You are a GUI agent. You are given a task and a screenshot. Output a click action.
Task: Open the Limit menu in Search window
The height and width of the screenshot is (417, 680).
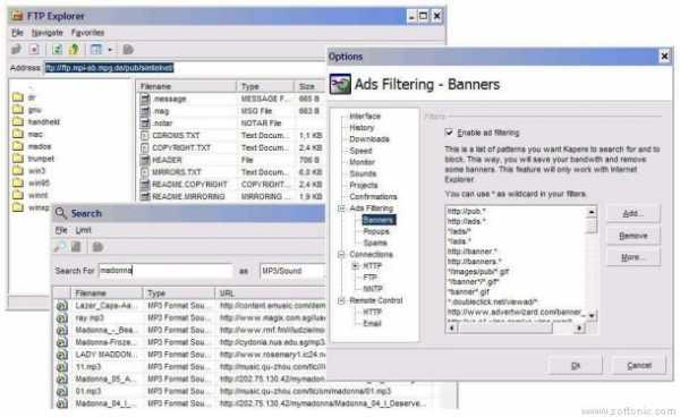(x=83, y=230)
